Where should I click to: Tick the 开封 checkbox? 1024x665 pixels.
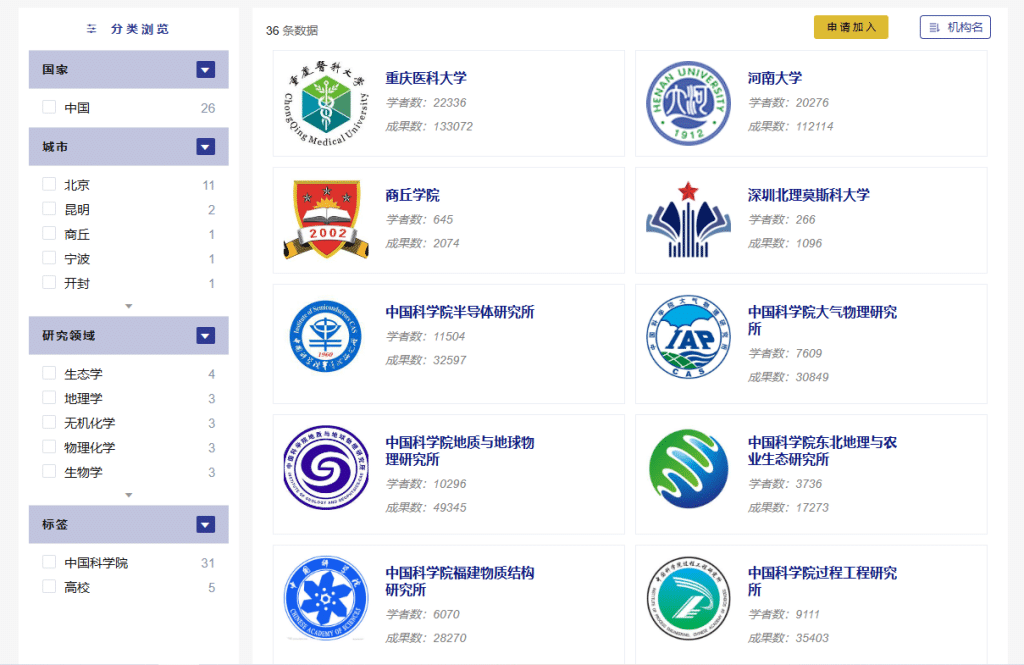pos(49,282)
